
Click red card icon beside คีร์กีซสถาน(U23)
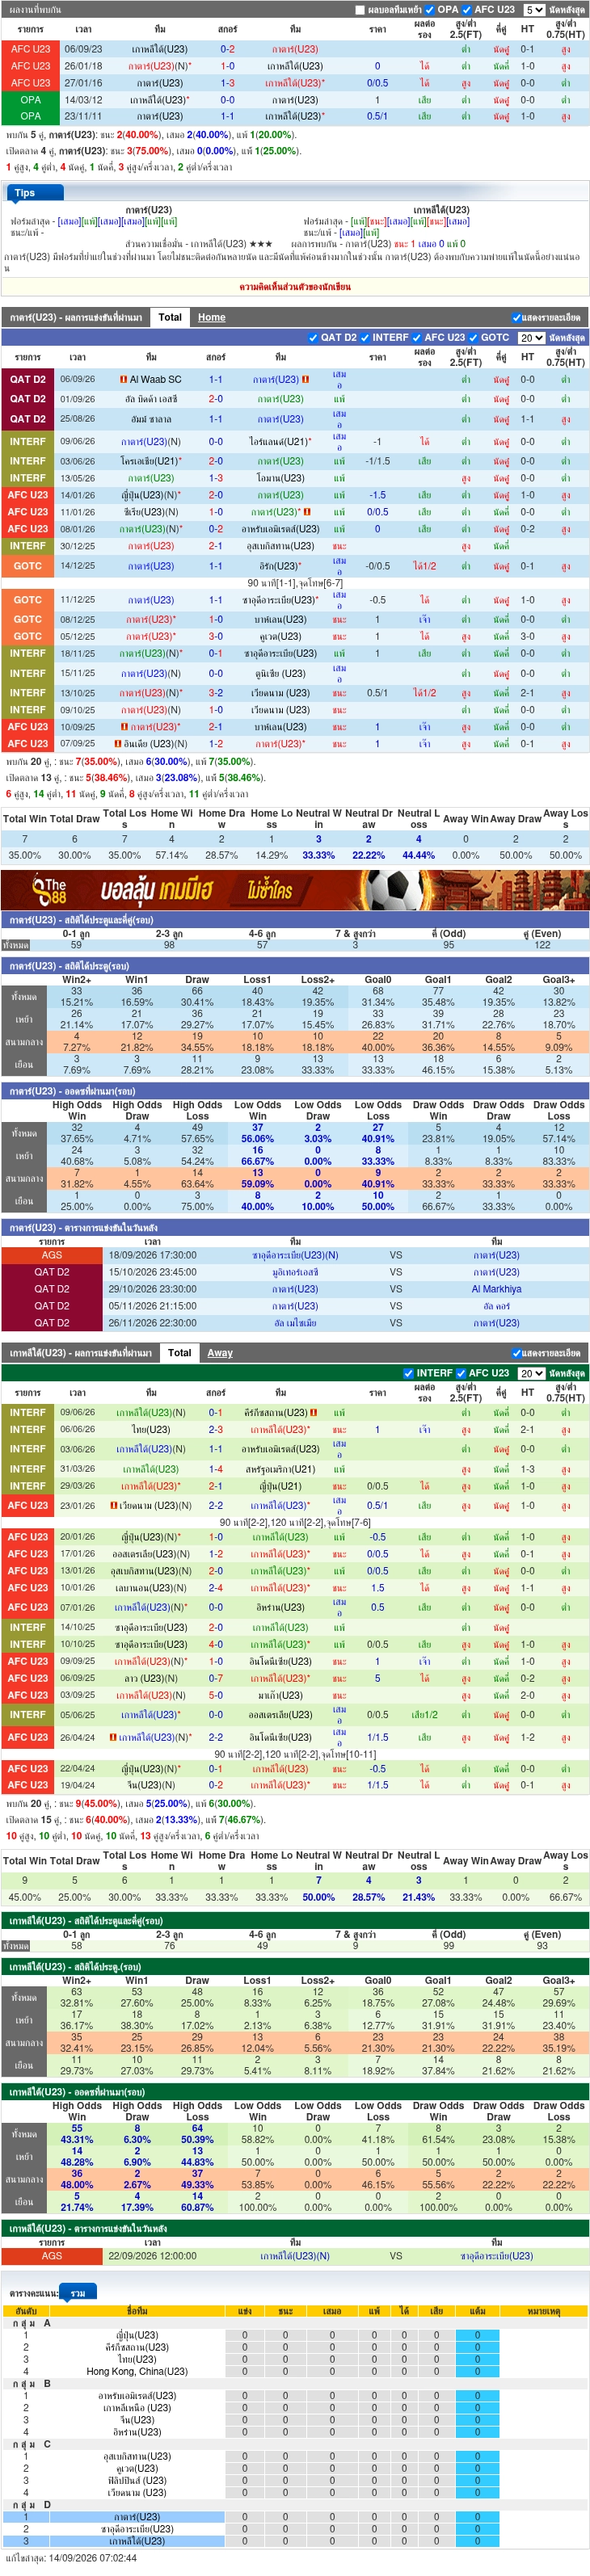coord(314,1413)
